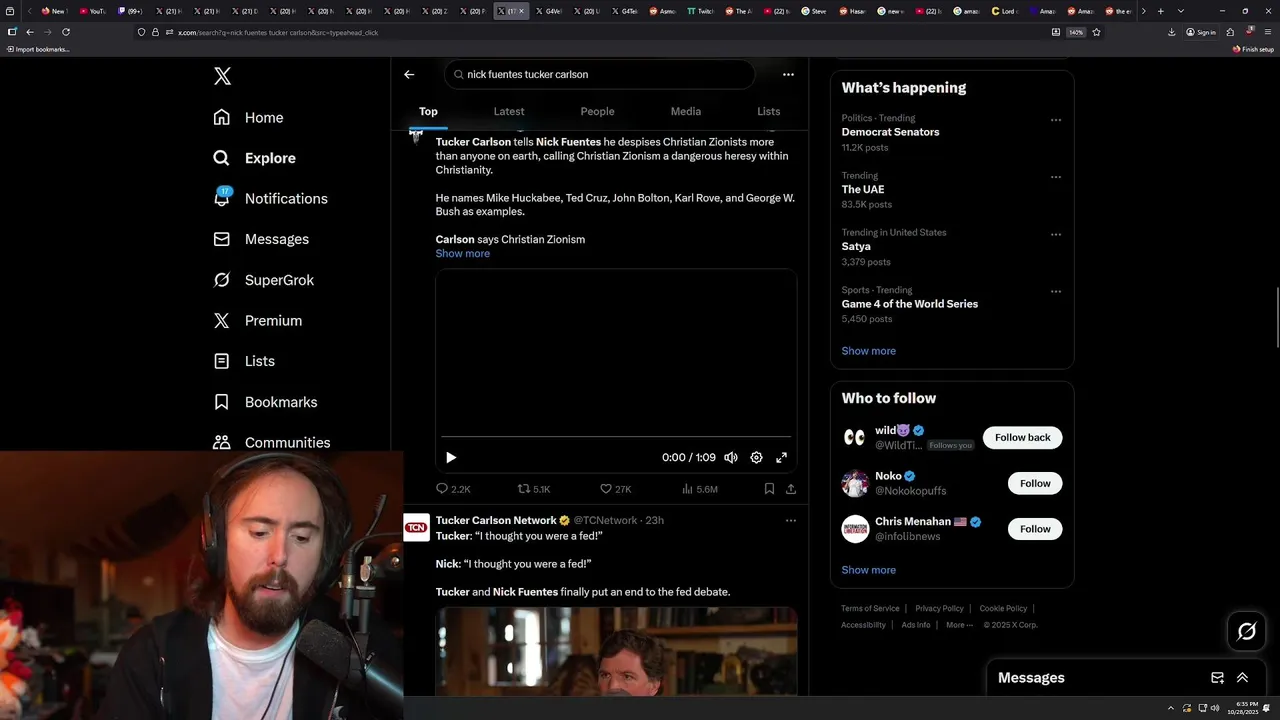Image resolution: width=1280 pixels, height=720 pixels.
Task: Open Communities from the sidebar
Action: point(271,442)
